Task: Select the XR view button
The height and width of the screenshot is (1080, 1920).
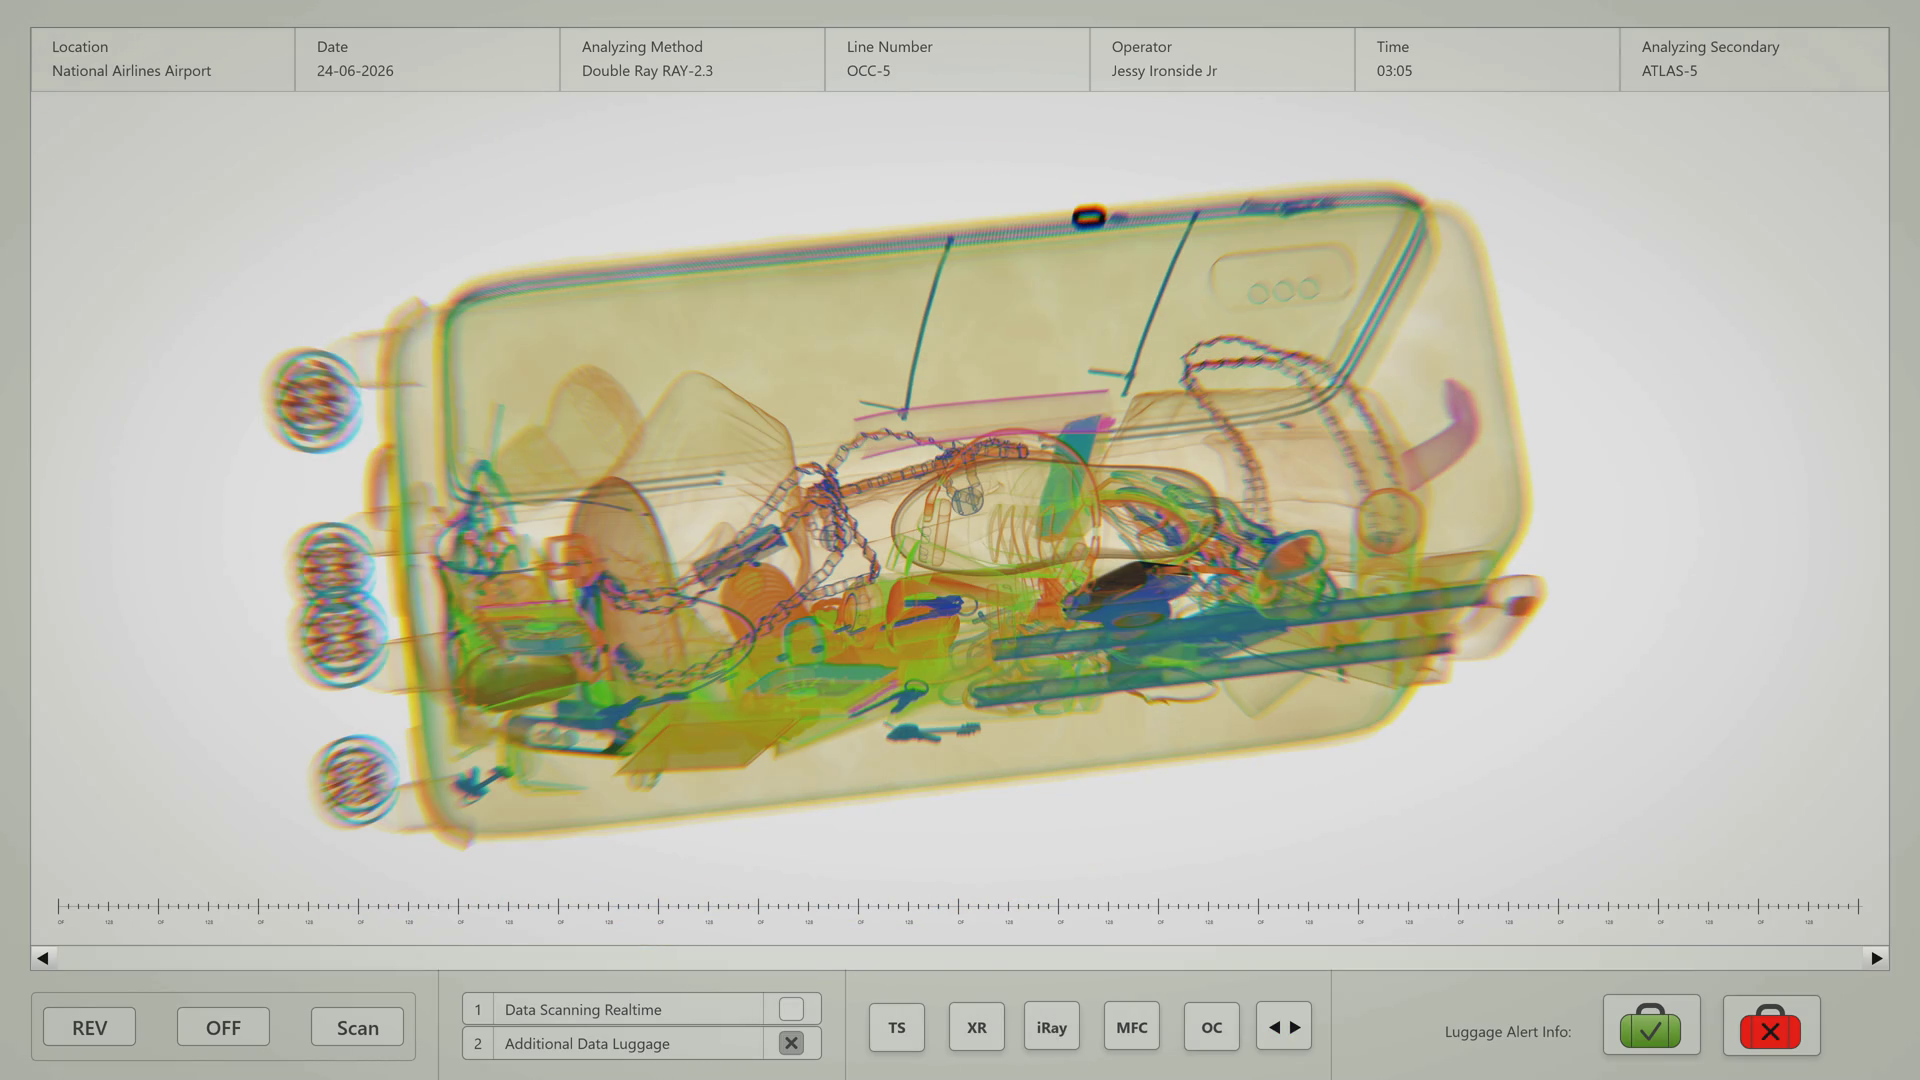Action: click(976, 1027)
